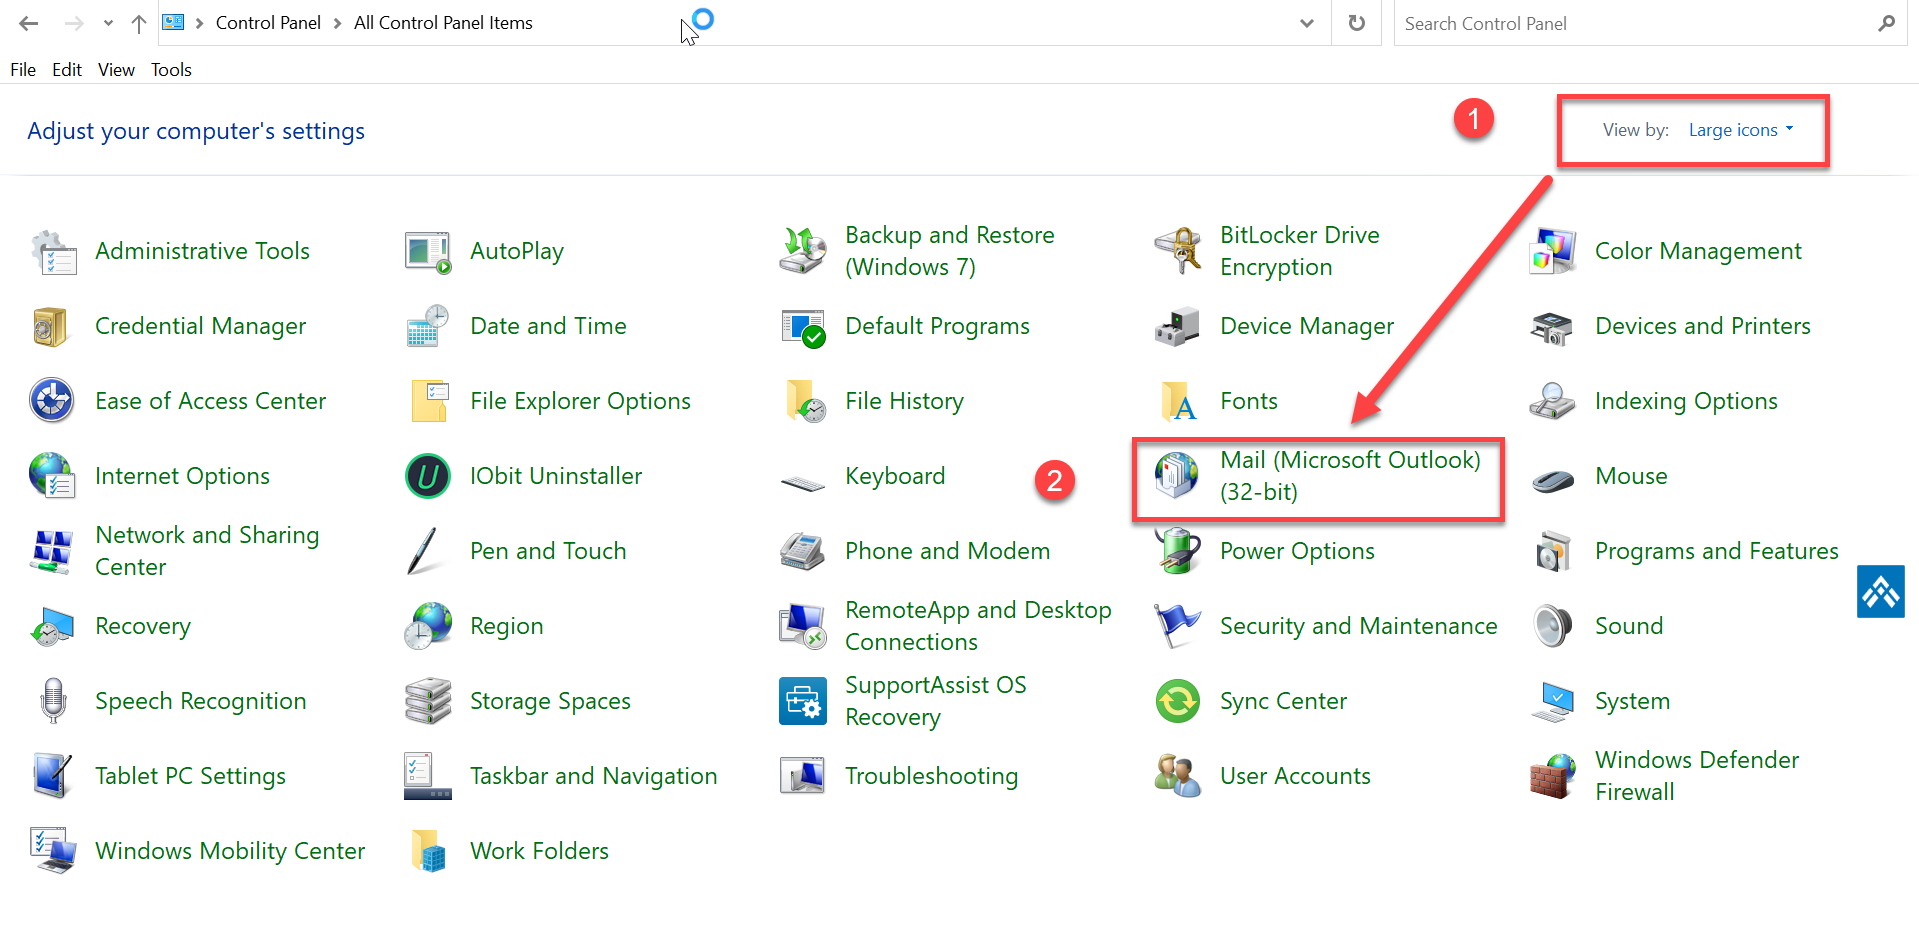The image size is (1919, 927).
Task: Click the Recovery icon
Action: point(53,626)
